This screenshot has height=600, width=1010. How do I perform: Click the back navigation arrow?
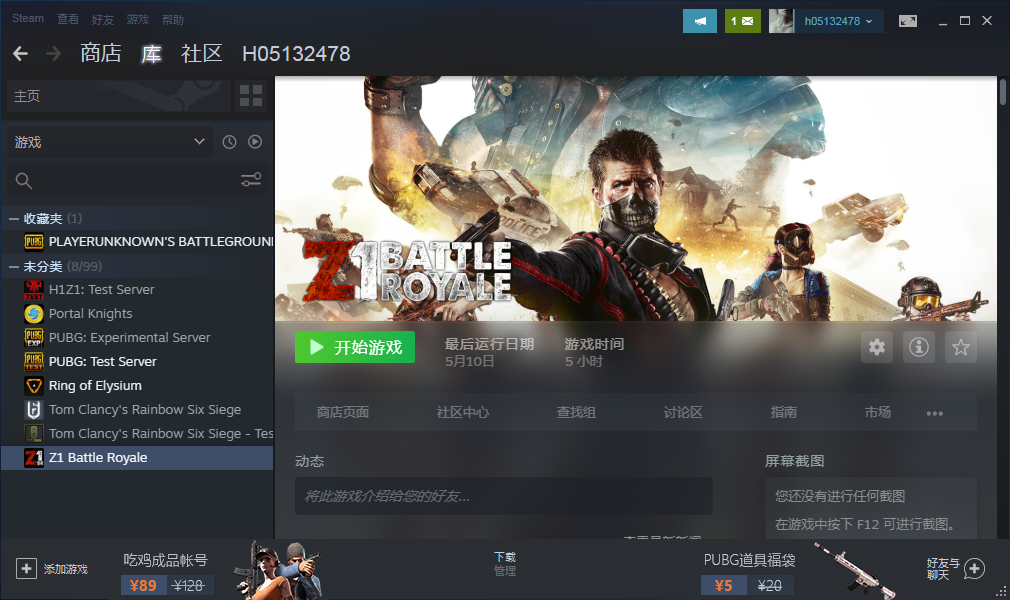click(x=21, y=53)
